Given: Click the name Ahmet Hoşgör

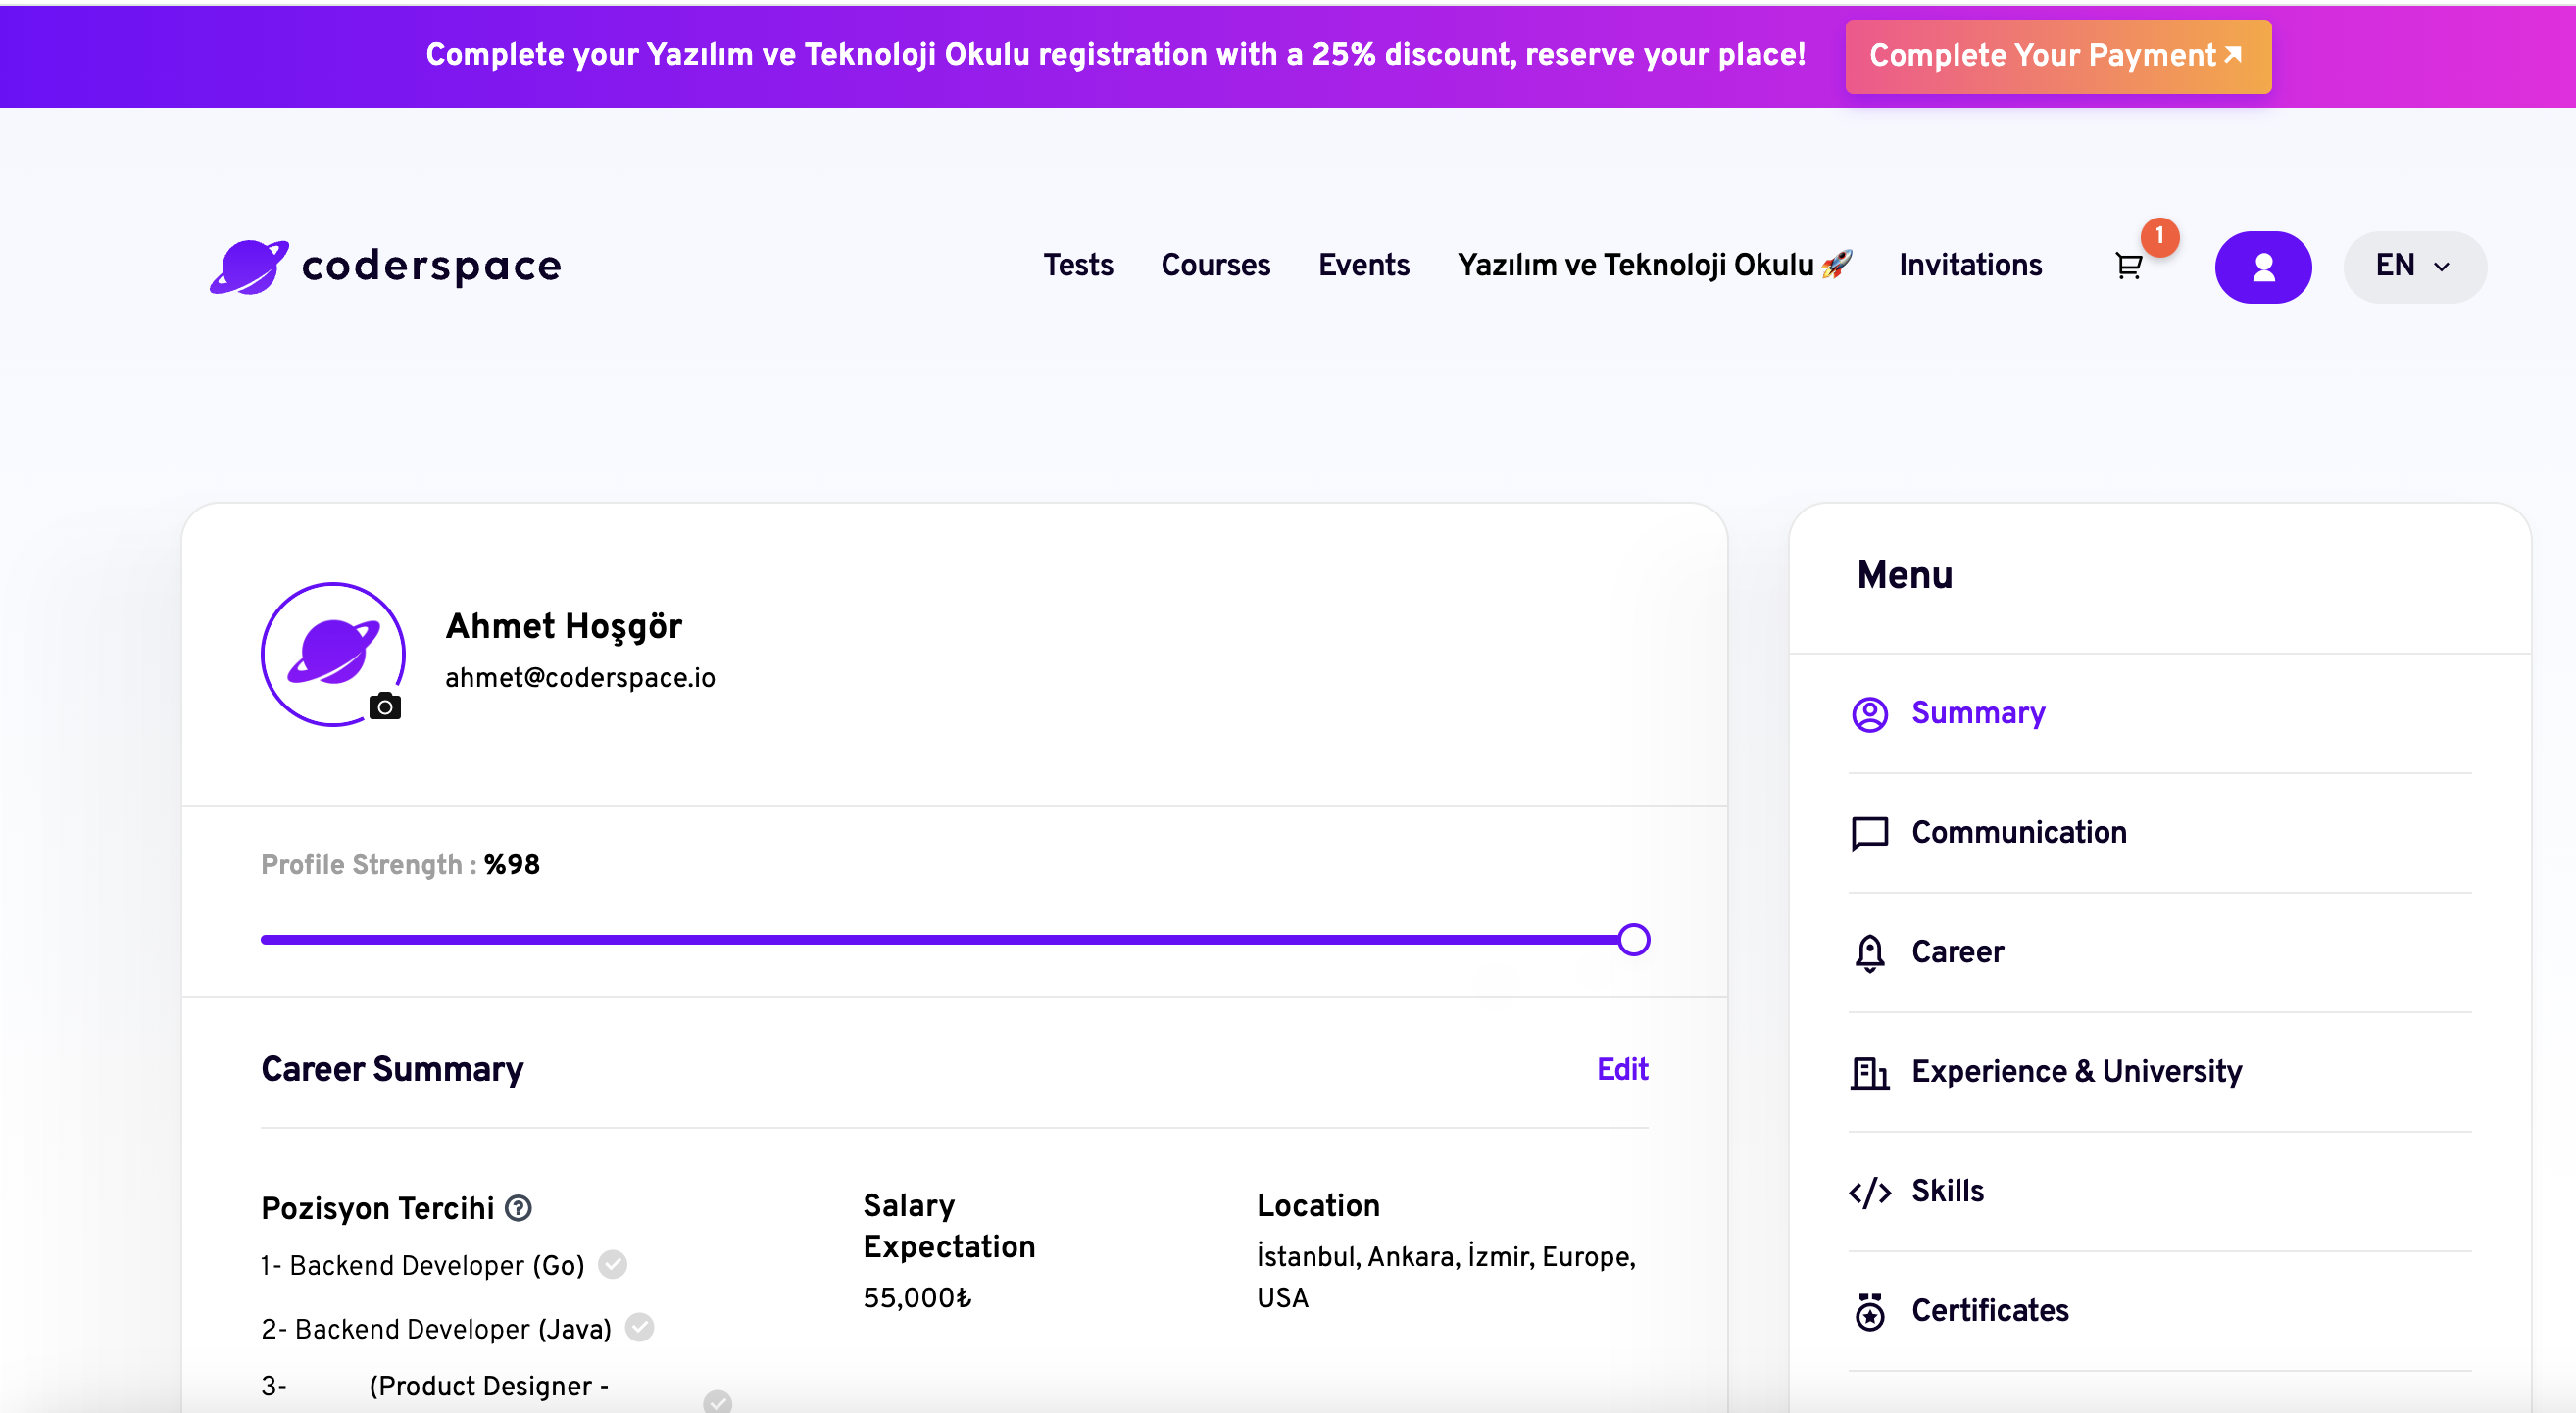Looking at the screenshot, I should (564, 626).
